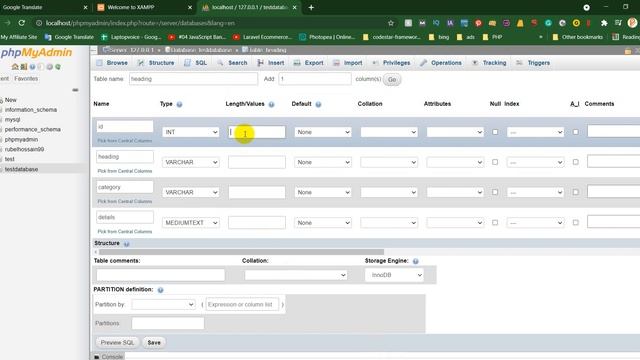The width and height of the screenshot is (640, 360).
Task: Open the Export tab
Action: [309, 63]
